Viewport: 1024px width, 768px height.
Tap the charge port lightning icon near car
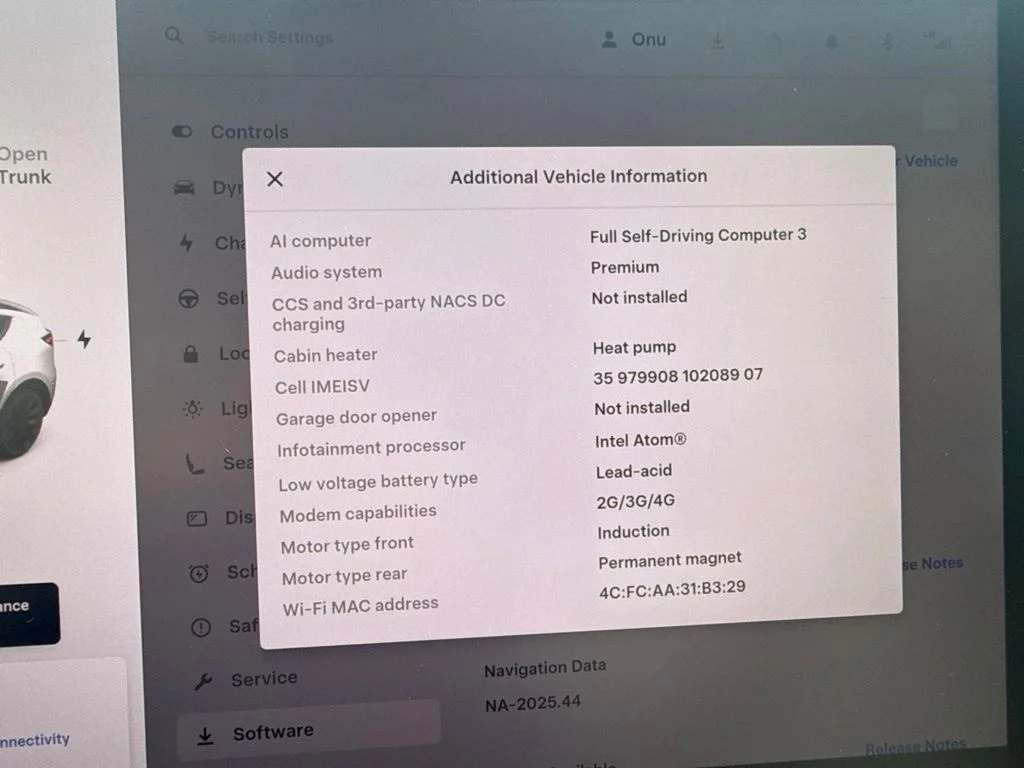(84, 339)
